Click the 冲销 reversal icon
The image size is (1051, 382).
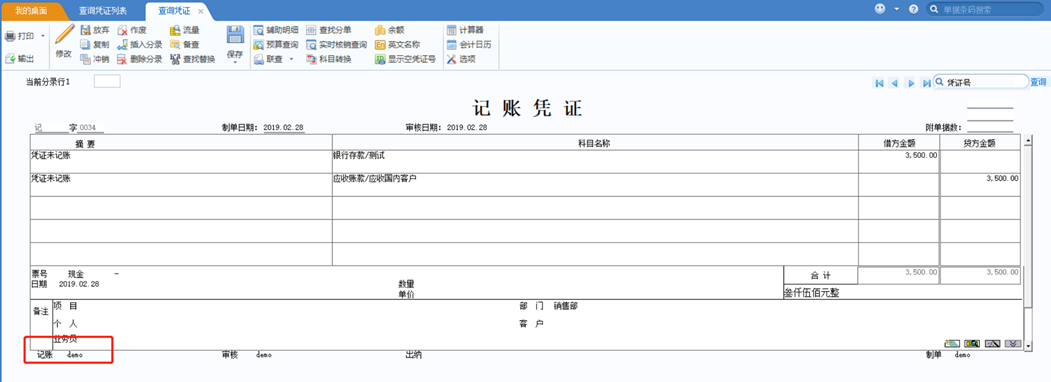coord(85,59)
